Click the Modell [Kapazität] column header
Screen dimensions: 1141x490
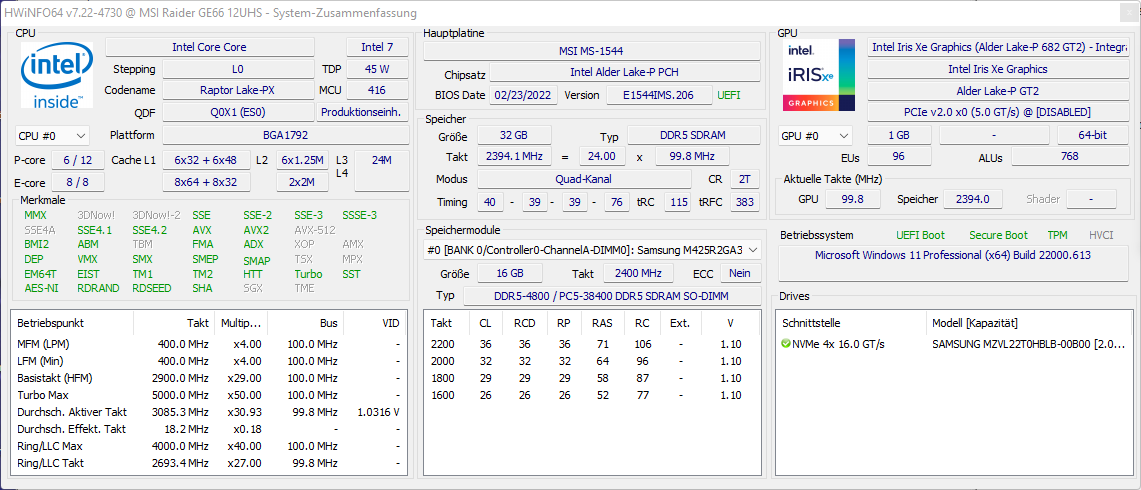pyautogui.click(x=974, y=323)
